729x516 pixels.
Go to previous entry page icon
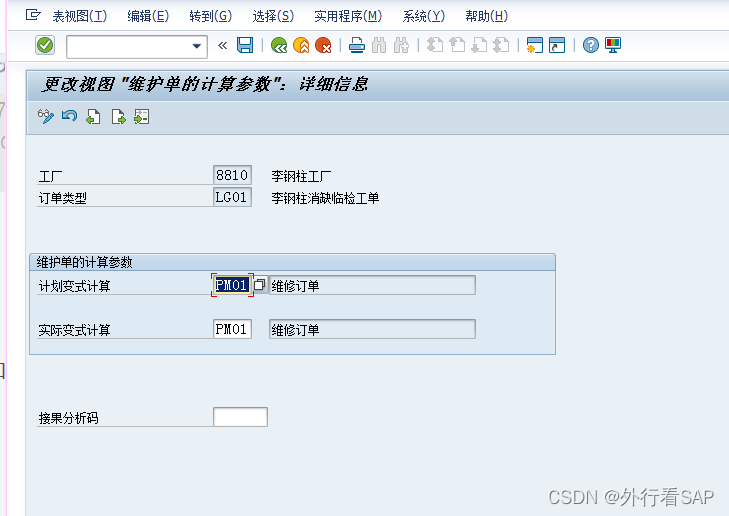click(x=93, y=117)
